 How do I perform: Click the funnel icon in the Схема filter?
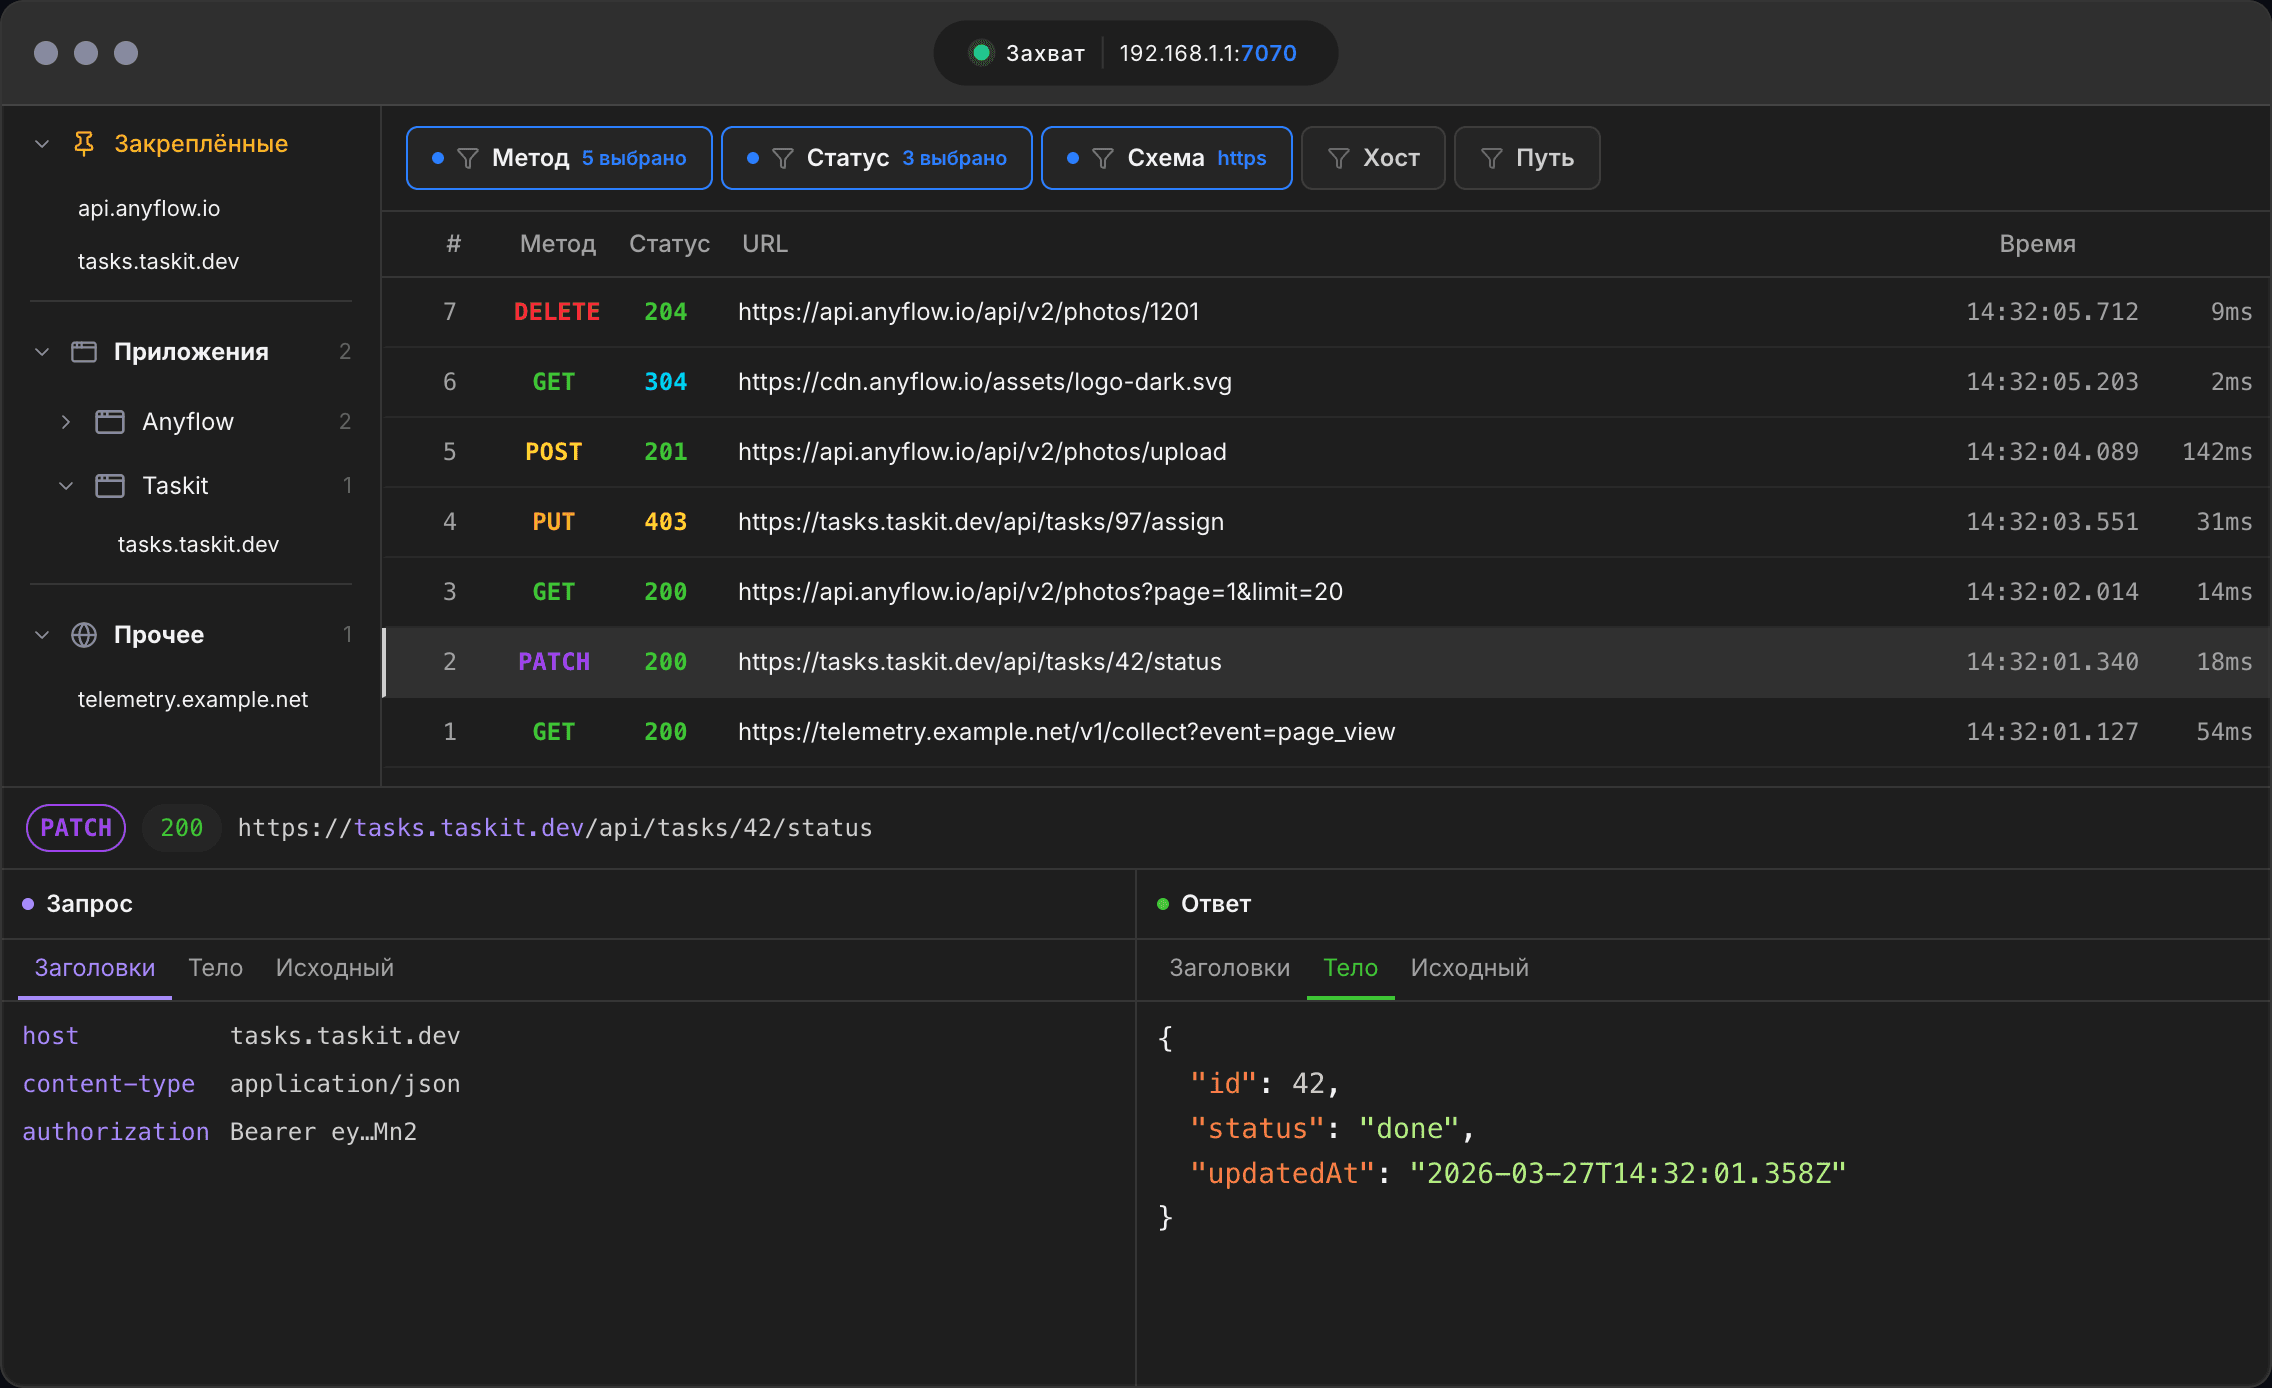pyautogui.click(x=1103, y=158)
